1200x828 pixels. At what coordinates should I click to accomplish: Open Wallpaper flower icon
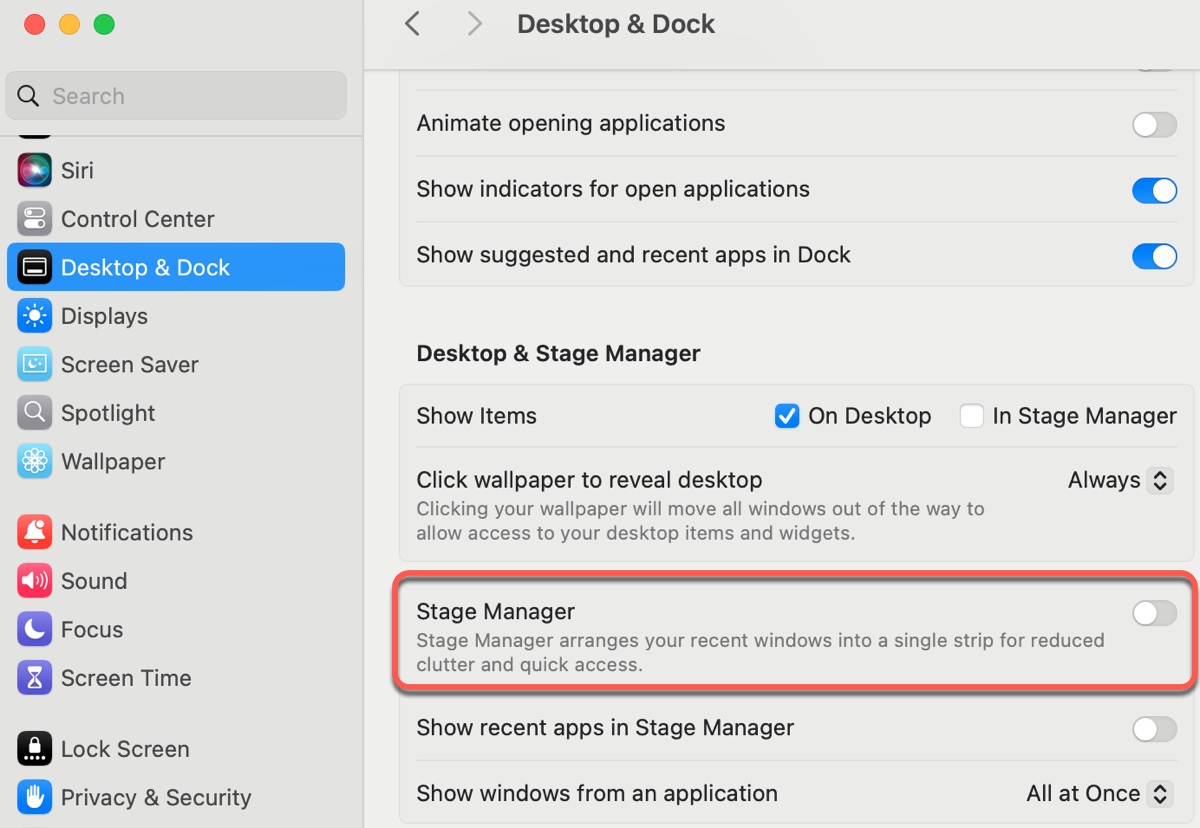tap(34, 462)
